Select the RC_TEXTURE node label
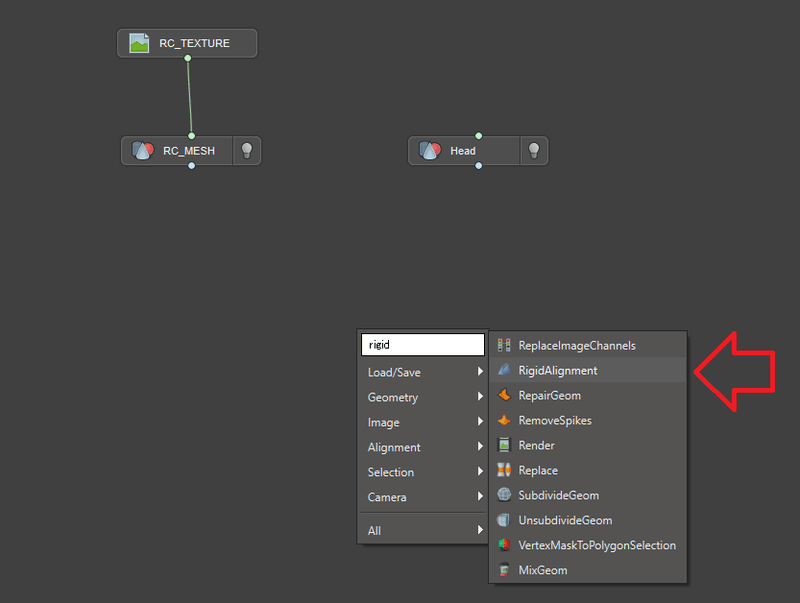The width and height of the screenshot is (800, 603). 194,43
